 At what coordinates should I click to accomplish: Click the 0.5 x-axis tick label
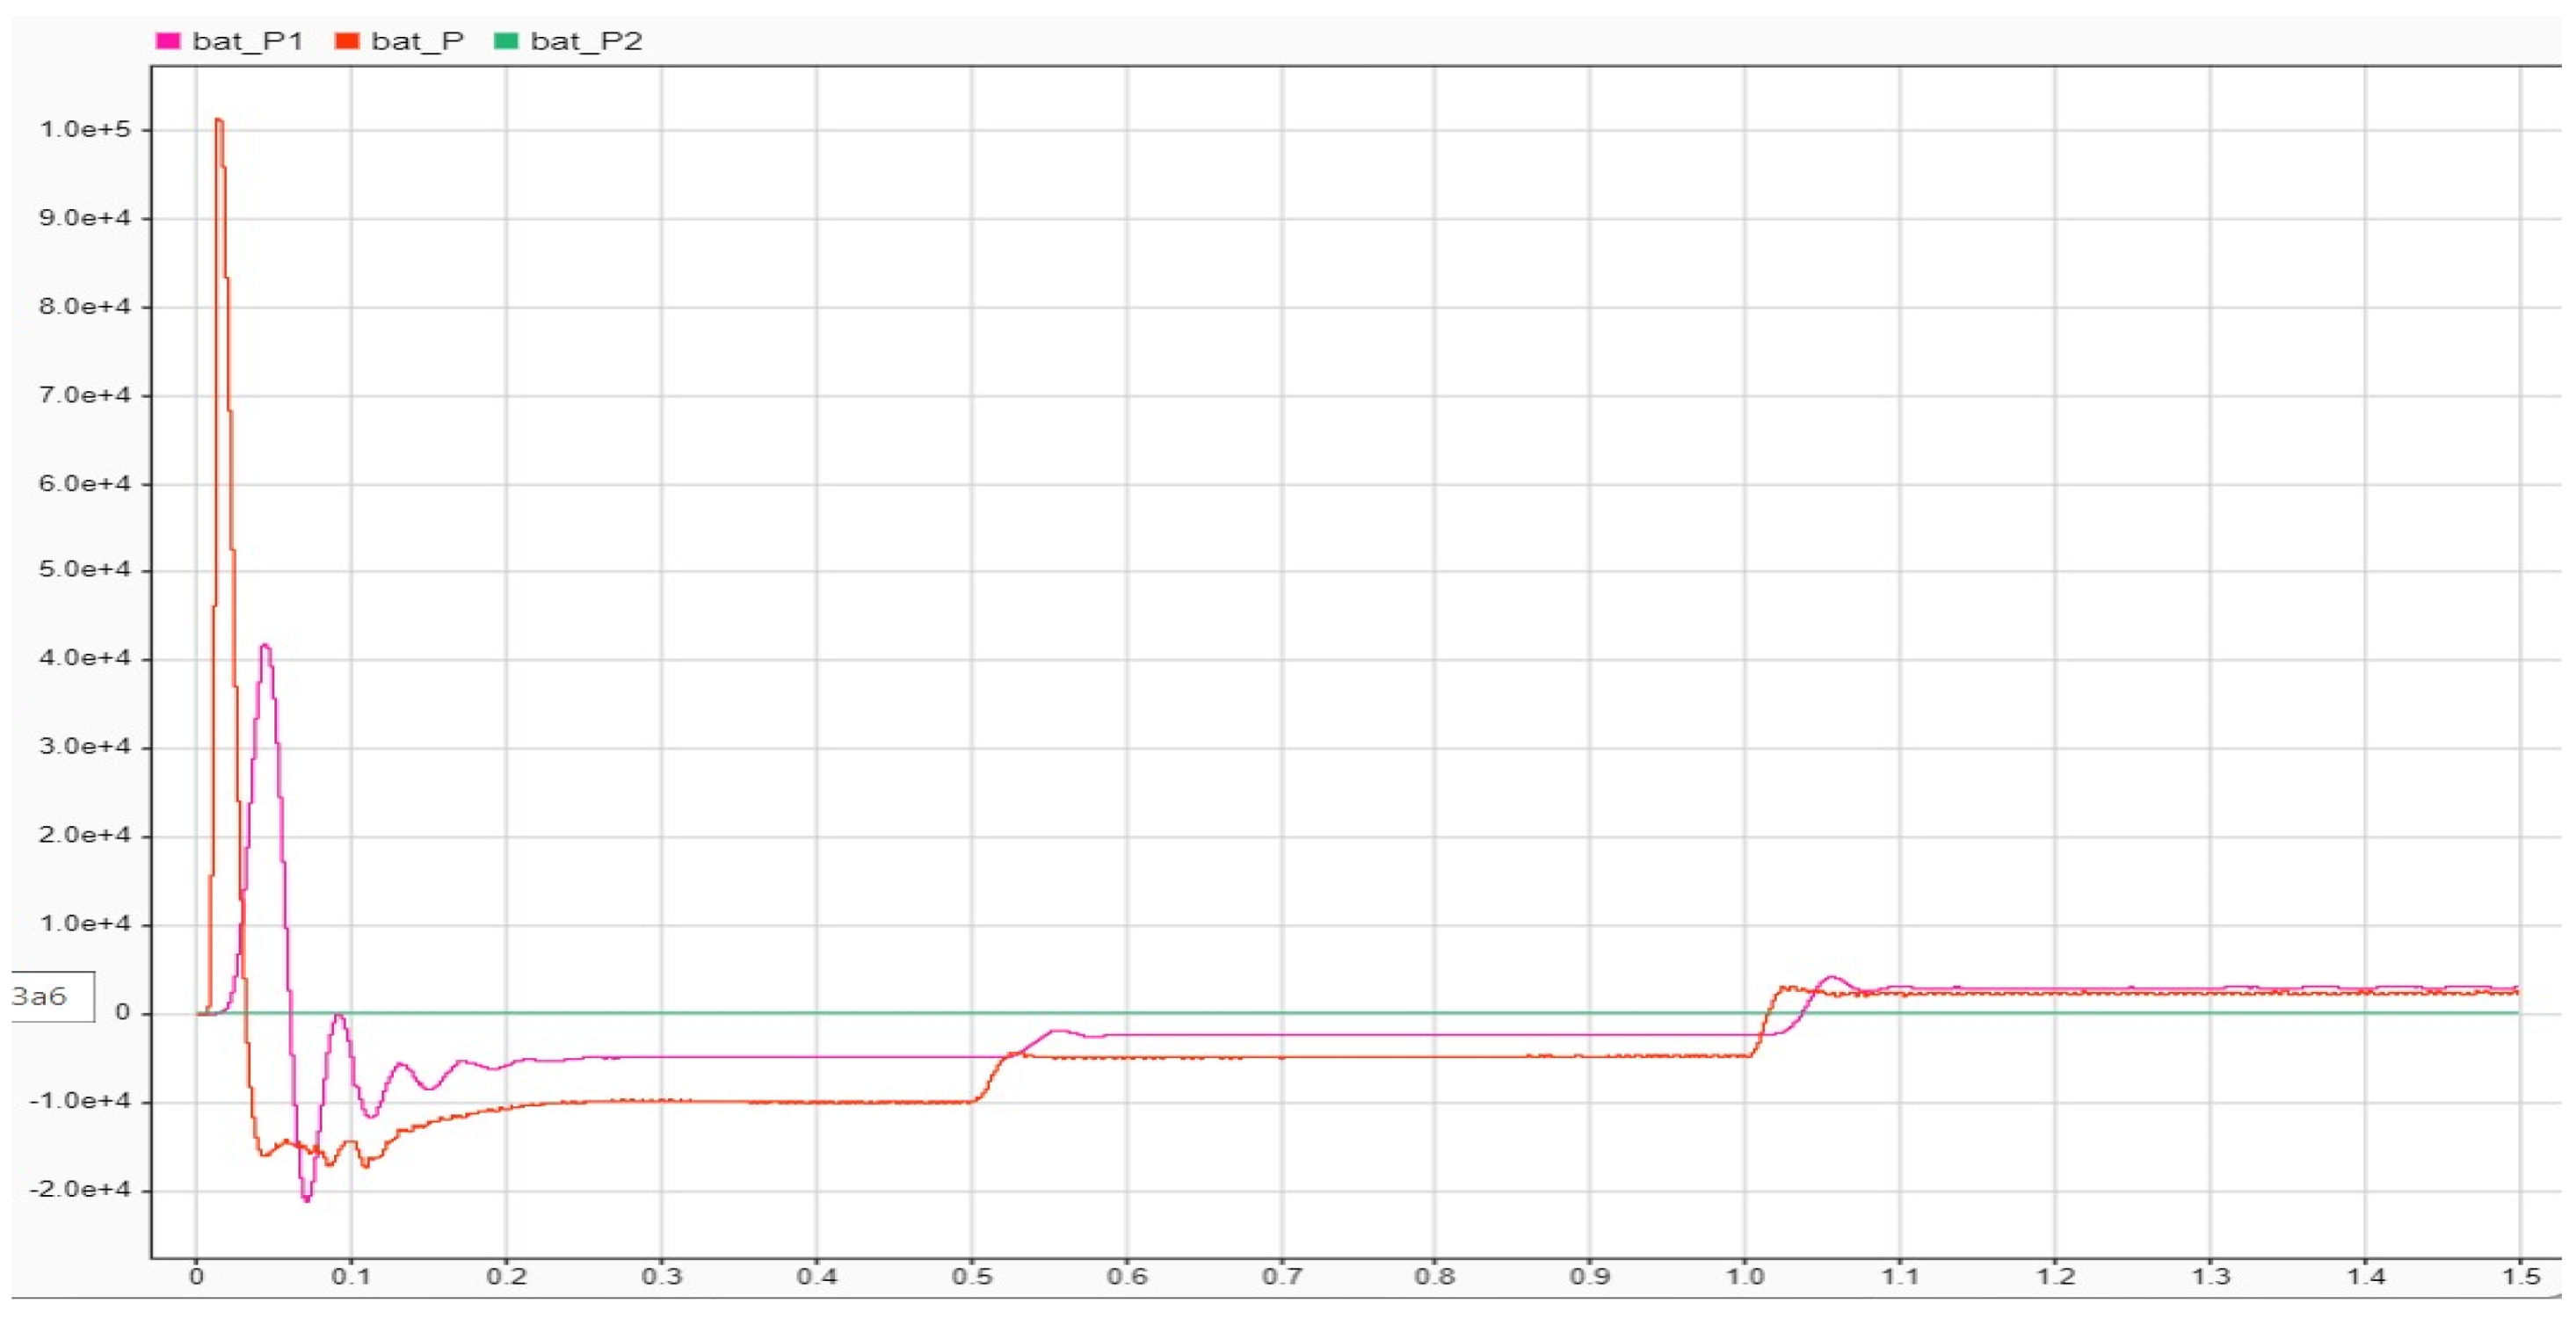pos(971,1277)
